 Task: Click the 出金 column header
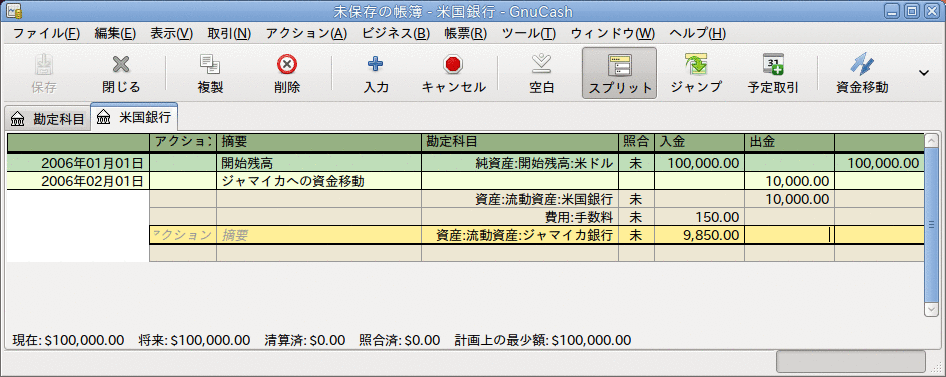click(789, 142)
